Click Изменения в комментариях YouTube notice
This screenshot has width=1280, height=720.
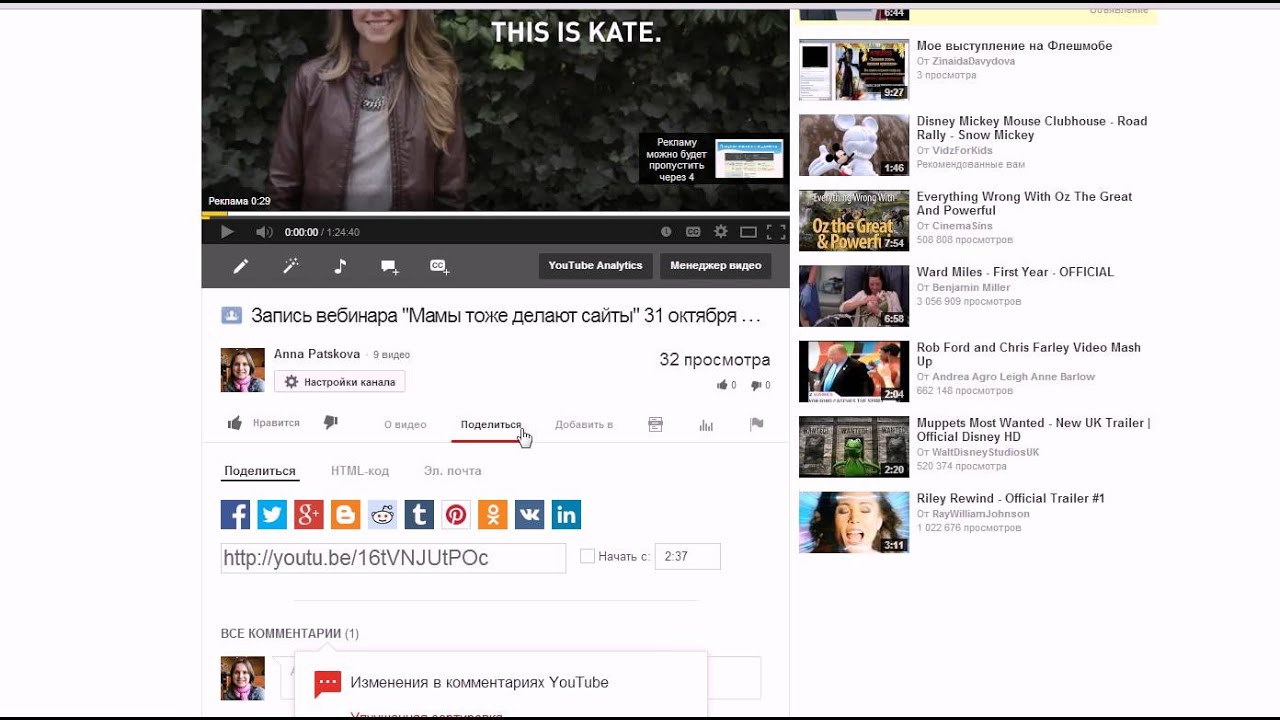479,683
